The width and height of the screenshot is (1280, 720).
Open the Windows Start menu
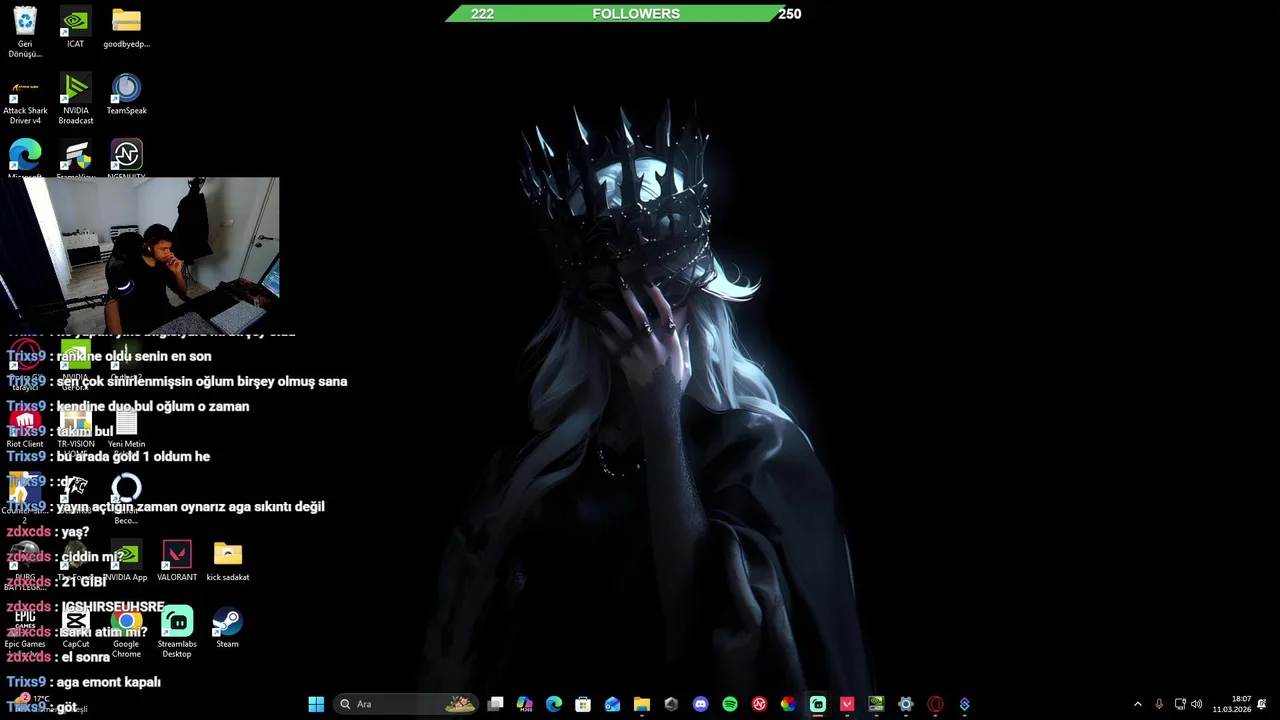(316, 704)
